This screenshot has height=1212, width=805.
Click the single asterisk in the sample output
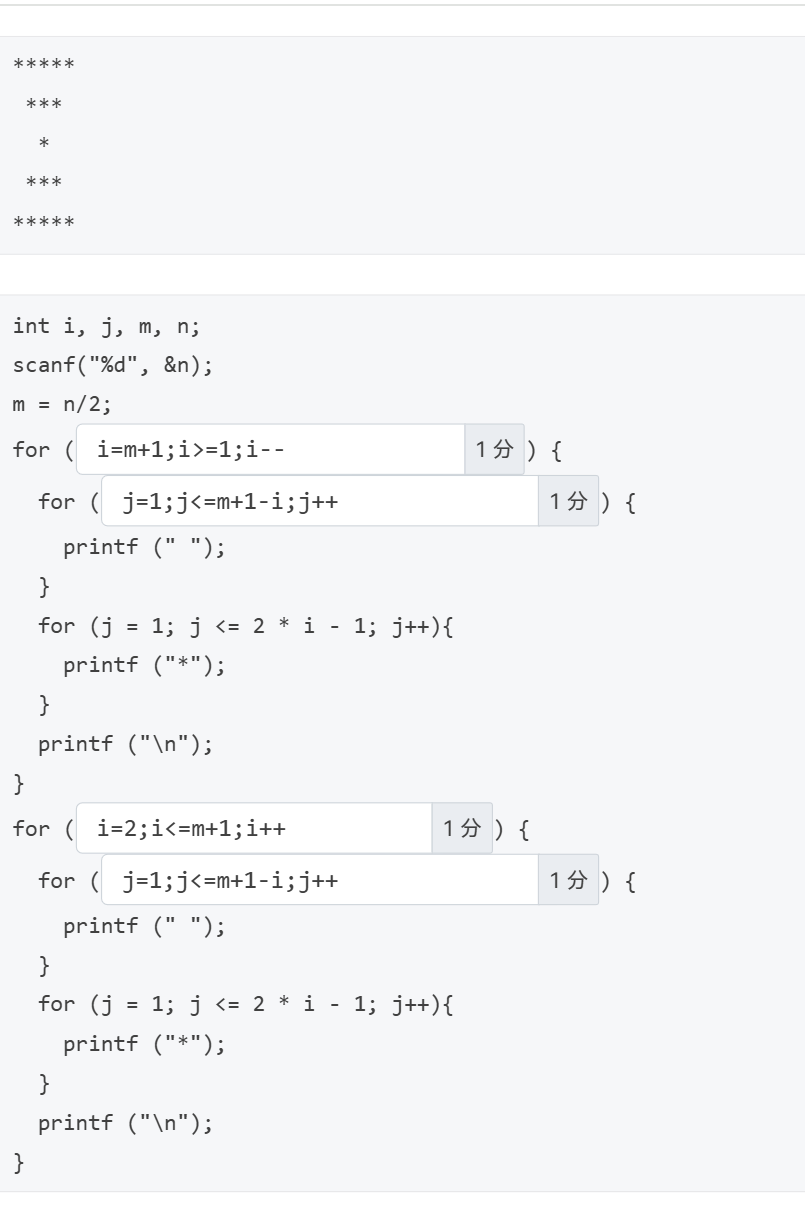pyautogui.click(x=43, y=144)
